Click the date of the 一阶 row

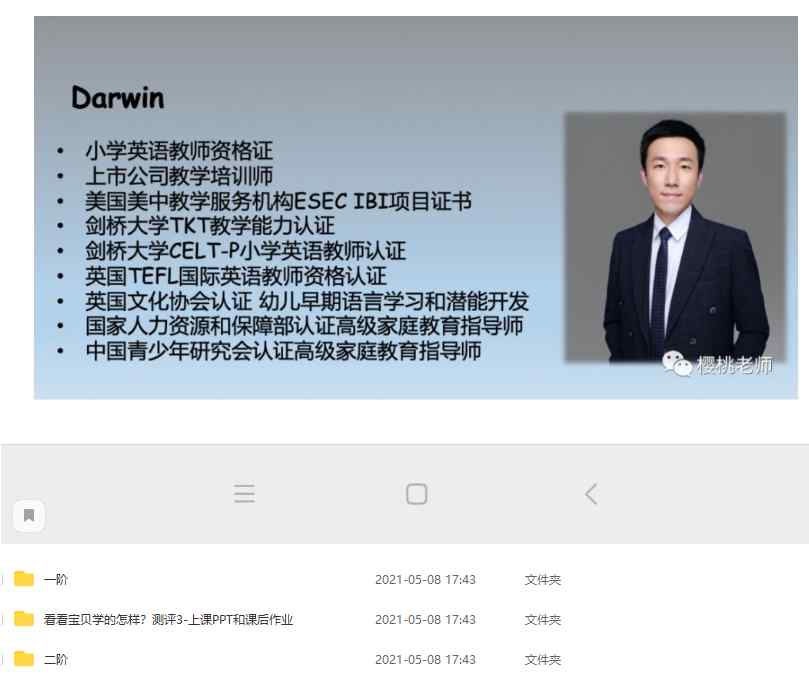425,579
